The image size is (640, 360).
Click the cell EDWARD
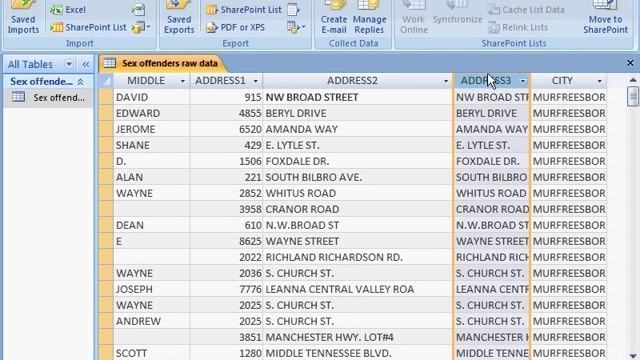coord(151,113)
